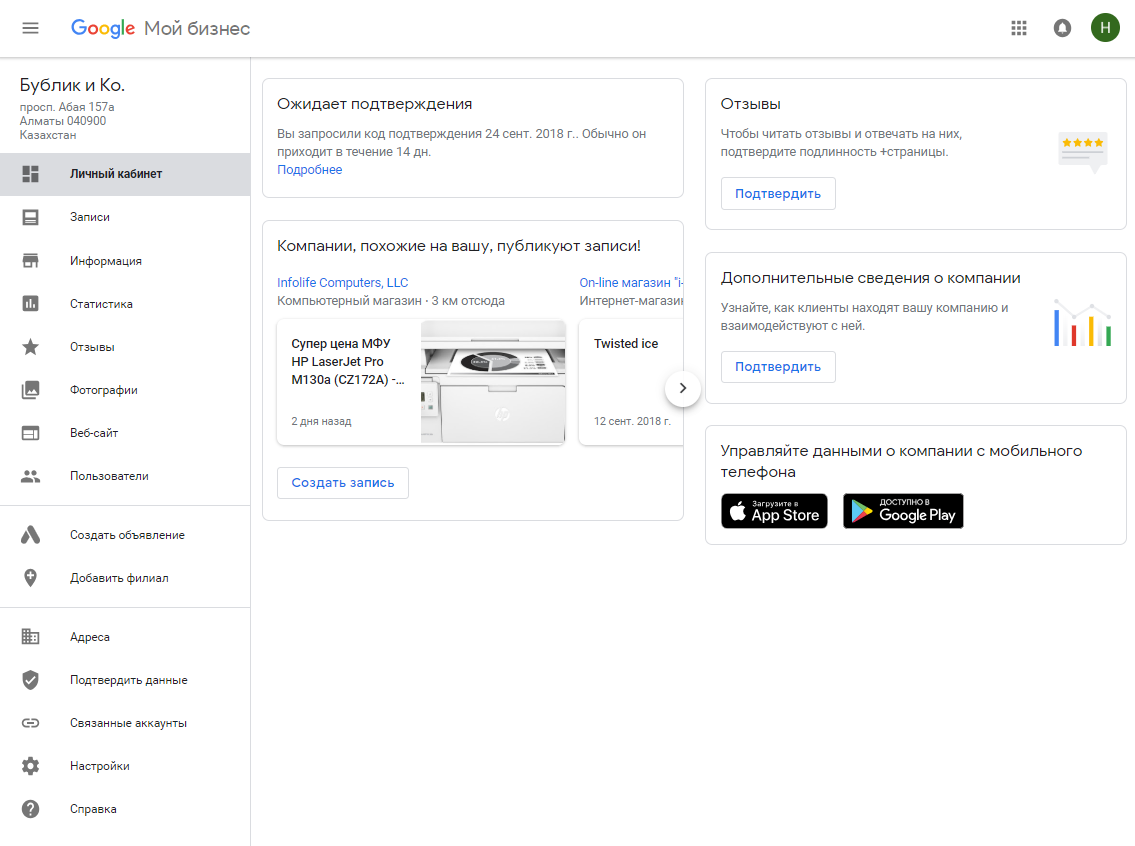Open the hamburger main menu
This screenshot has width=1135, height=846.
30,28
